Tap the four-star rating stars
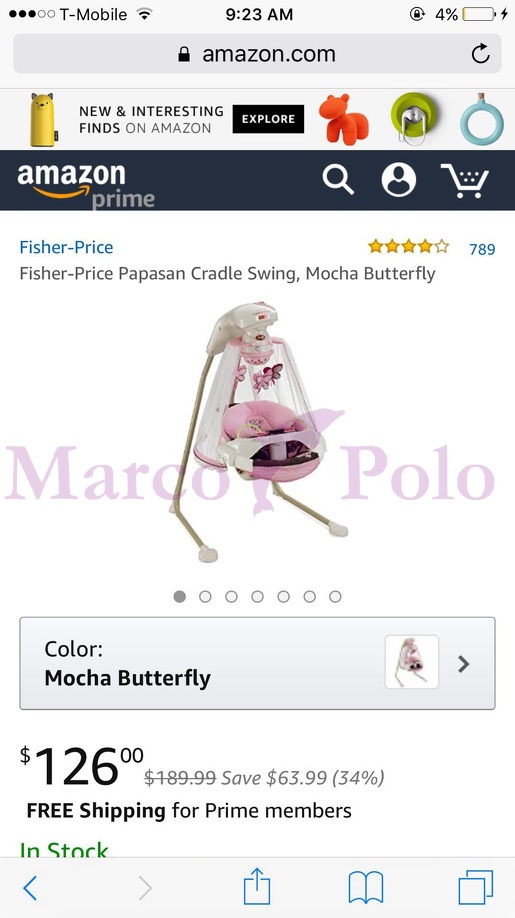The width and height of the screenshot is (515, 918). click(x=408, y=246)
